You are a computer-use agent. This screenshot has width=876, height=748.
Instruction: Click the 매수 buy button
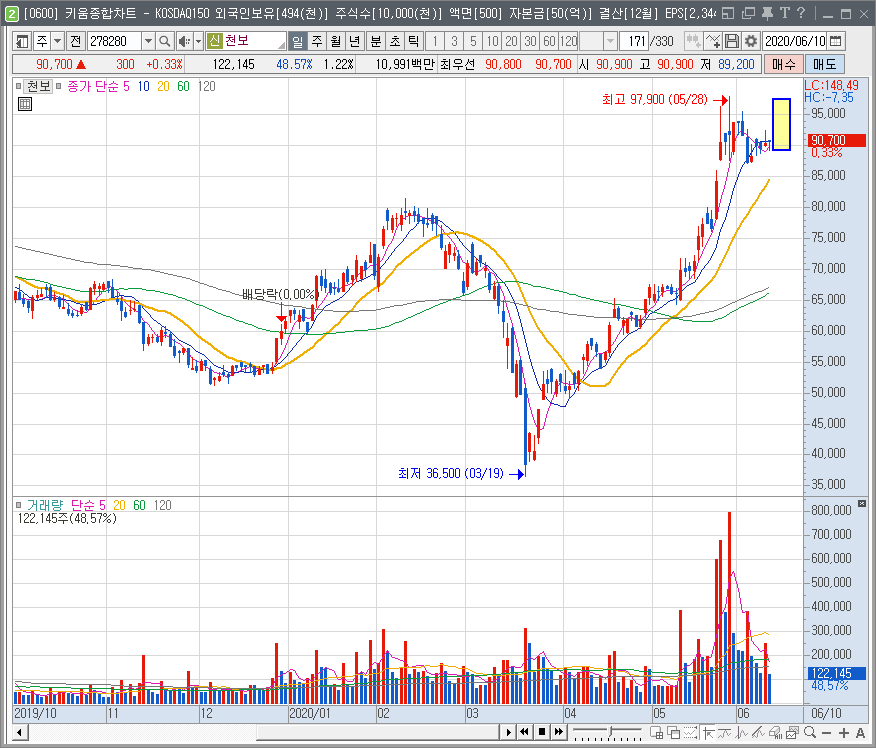point(783,64)
